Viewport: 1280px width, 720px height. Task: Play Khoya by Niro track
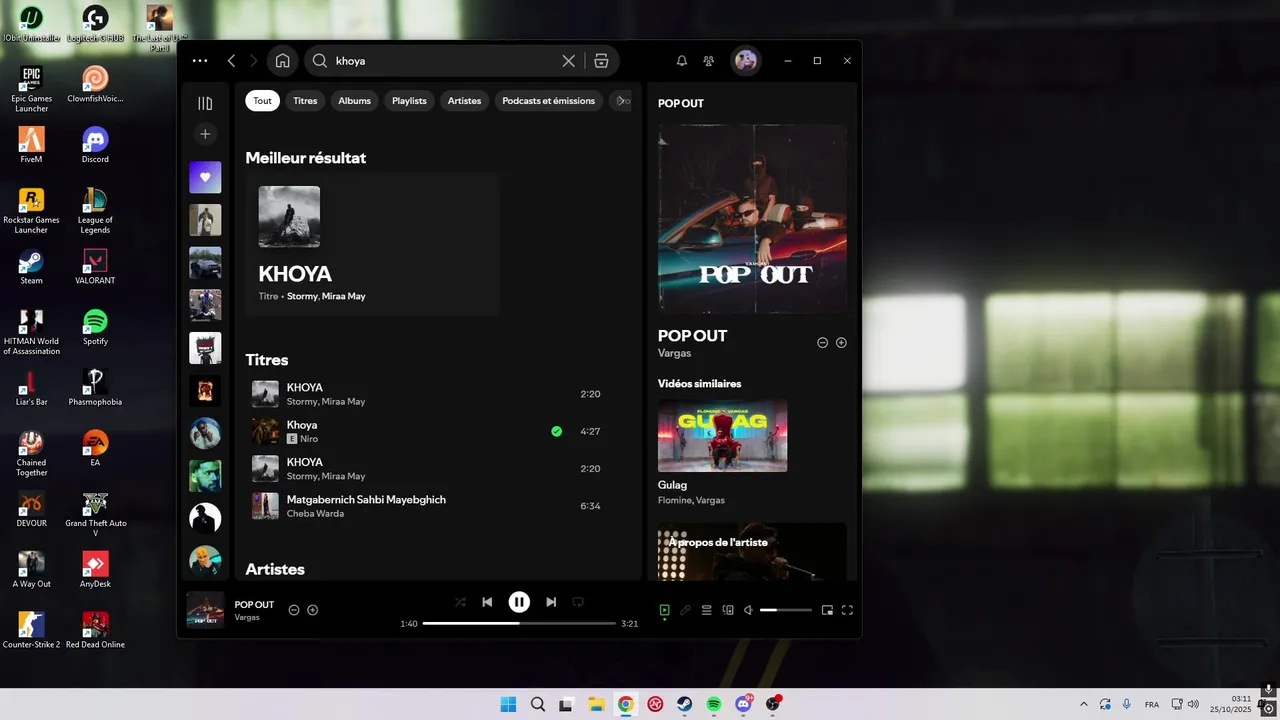426,431
